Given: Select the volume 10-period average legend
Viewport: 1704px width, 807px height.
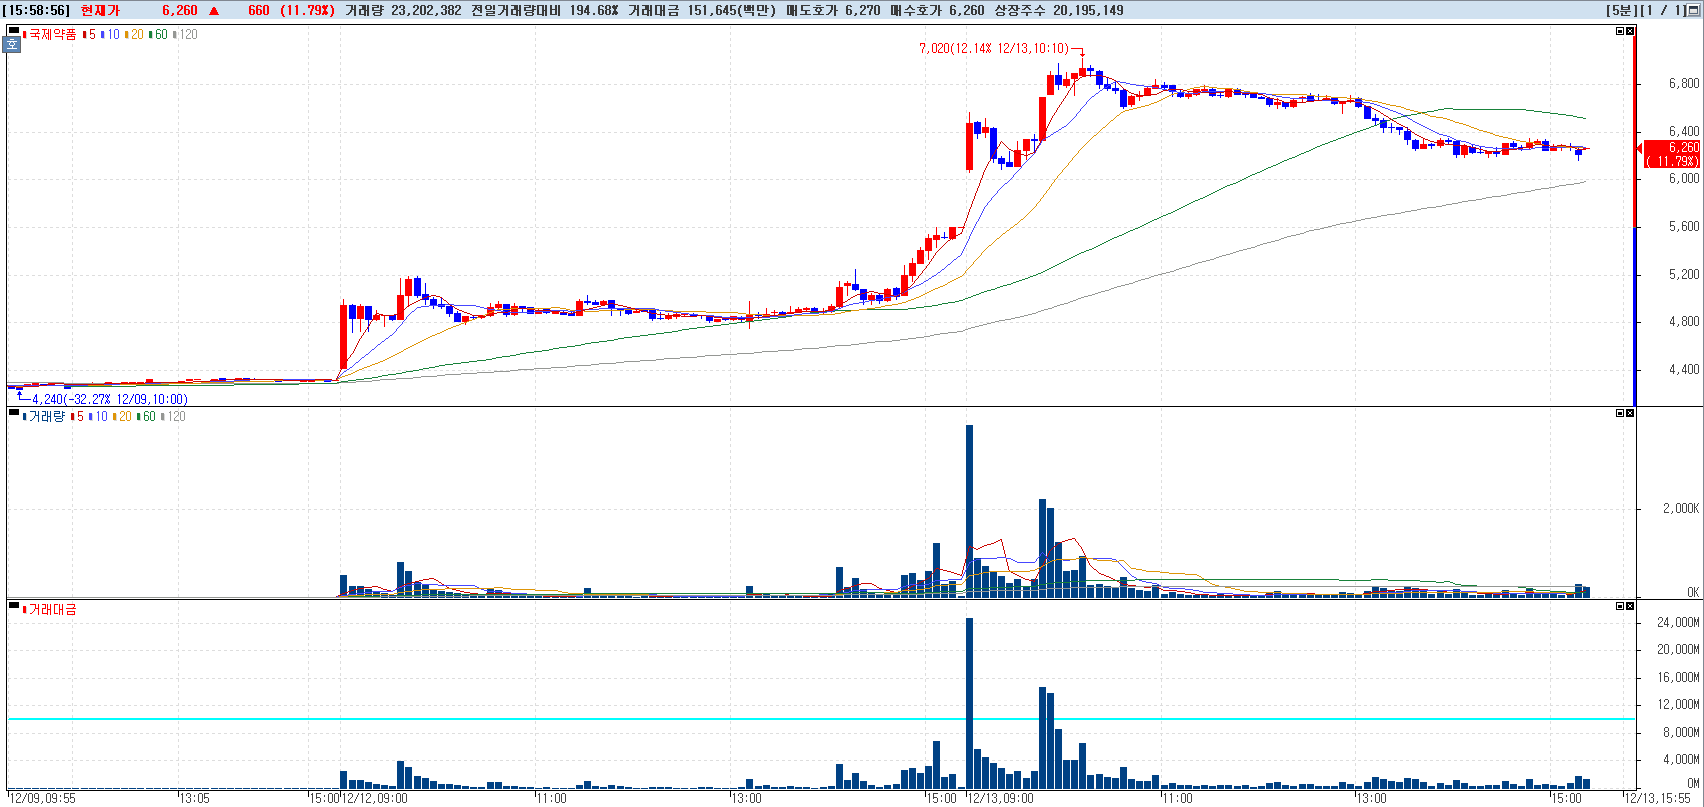Looking at the screenshot, I should [98, 416].
